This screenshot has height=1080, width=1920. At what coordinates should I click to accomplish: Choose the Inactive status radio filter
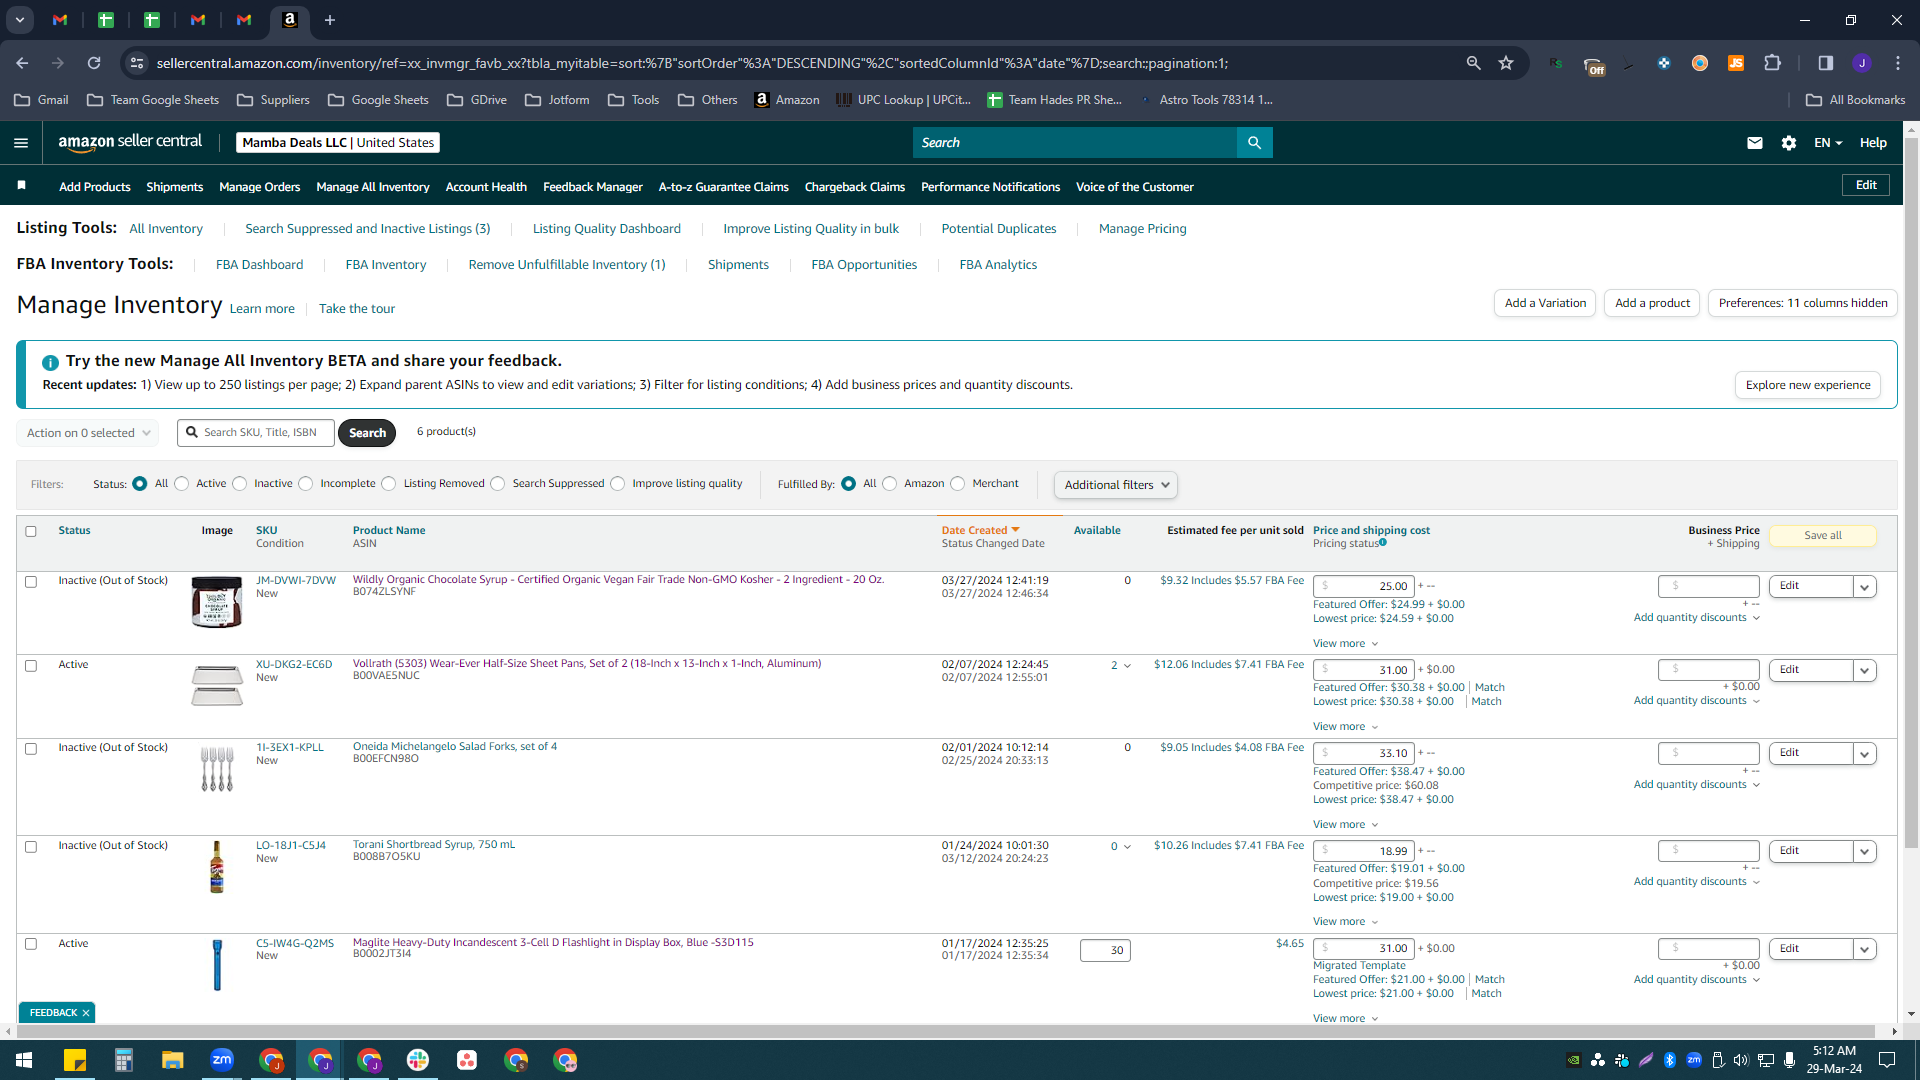(x=240, y=484)
